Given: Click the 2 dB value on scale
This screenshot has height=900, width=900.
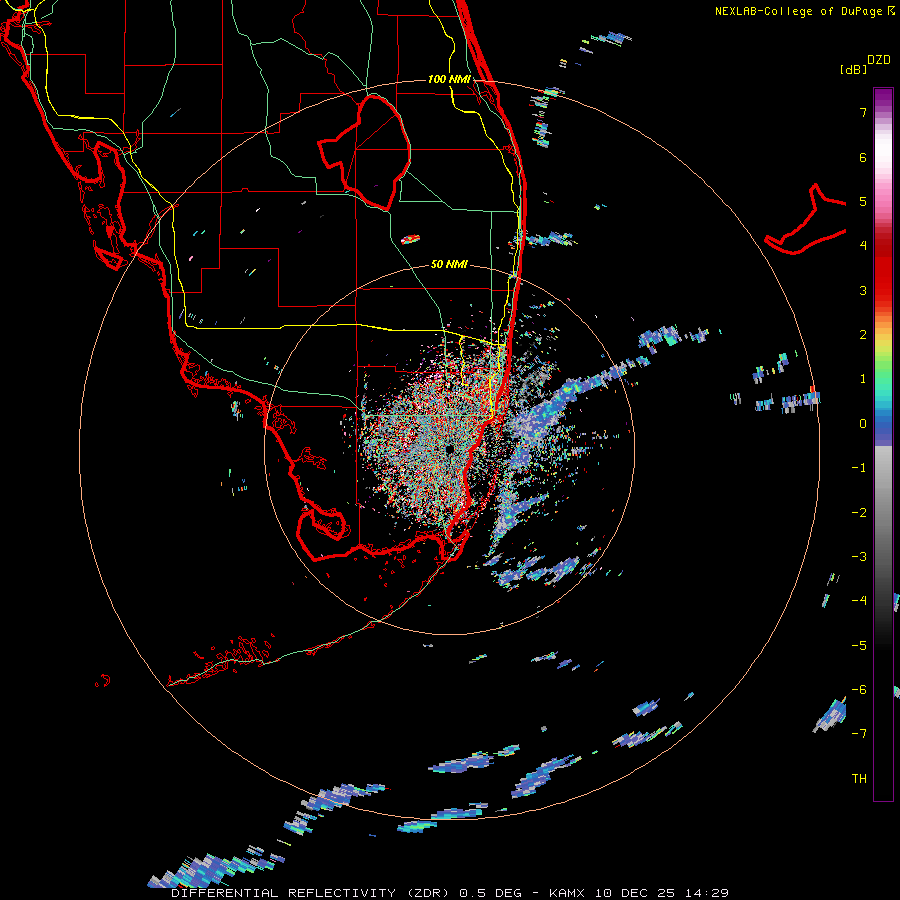Looking at the screenshot, I should tap(863, 335).
